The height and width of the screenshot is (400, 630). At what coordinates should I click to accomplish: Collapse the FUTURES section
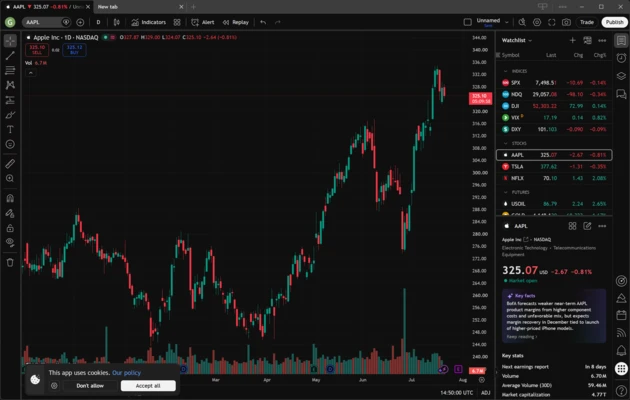[x=506, y=192]
